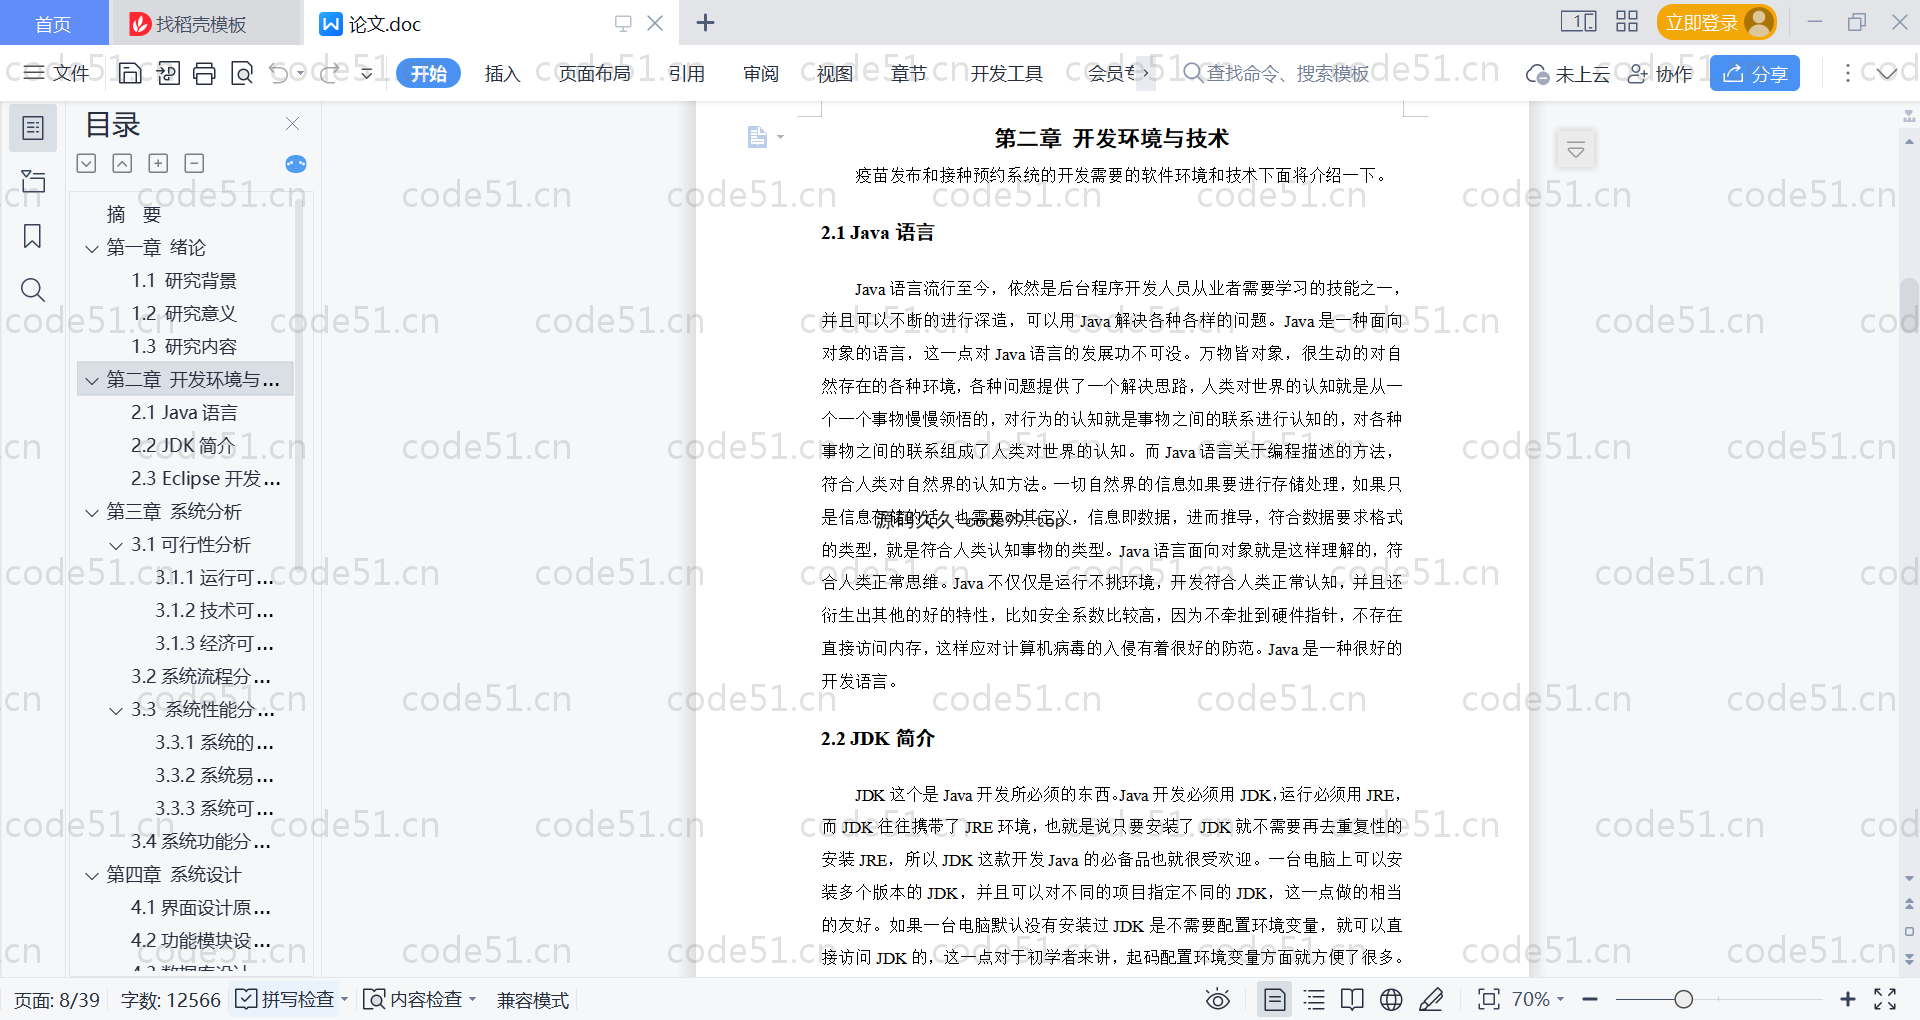This screenshot has height=1020, width=1920.
Task: Click the writing mode pen icon in status bar
Action: coord(1431,999)
